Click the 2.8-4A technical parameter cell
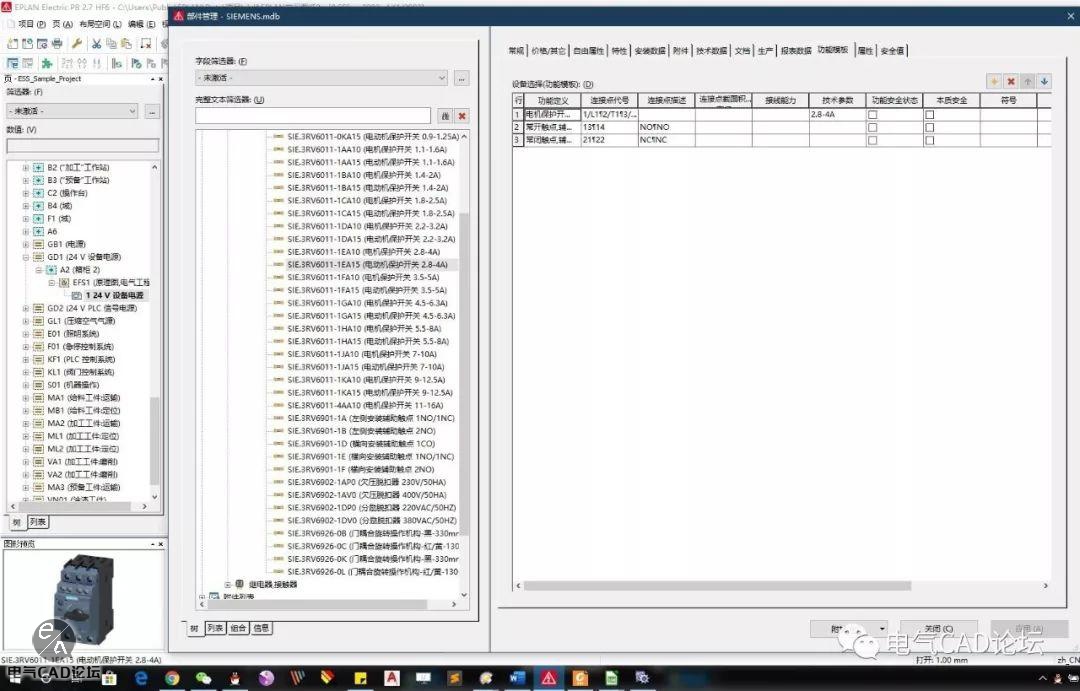The width and height of the screenshot is (1080, 691). click(x=838, y=114)
